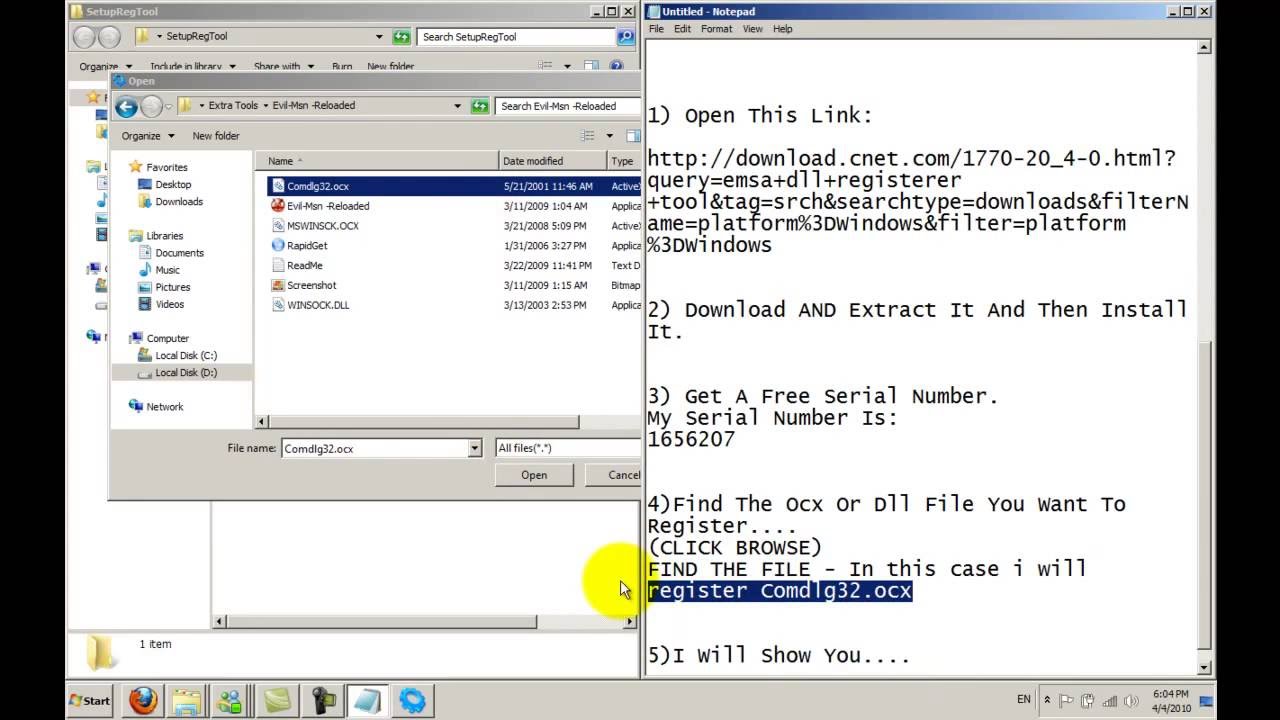The image size is (1280, 720).
Task: Click the Back arrow in Open dialog
Action: pos(126,105)
